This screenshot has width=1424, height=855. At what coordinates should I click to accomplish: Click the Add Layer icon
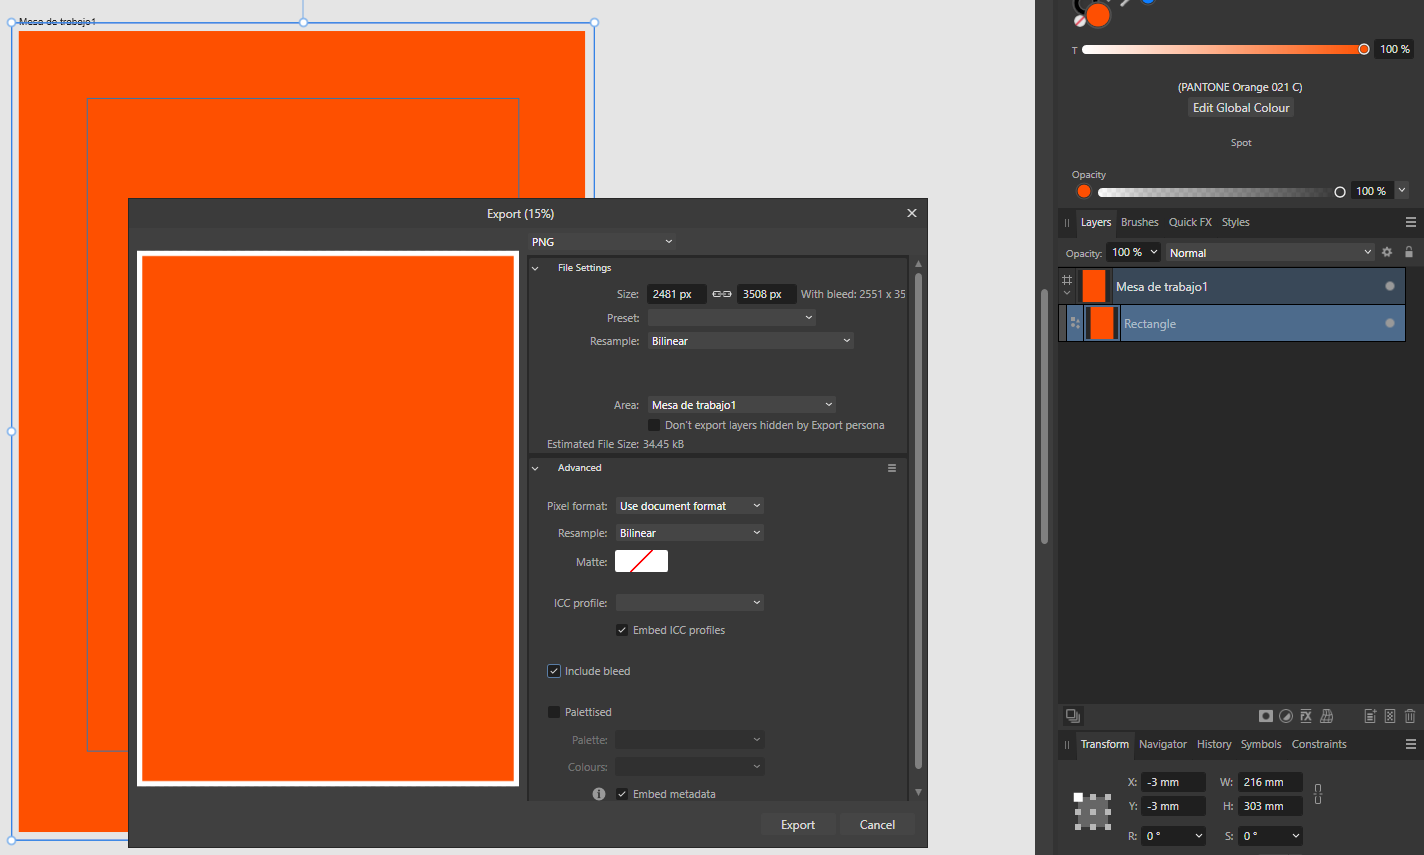(x=1371, y=716)
